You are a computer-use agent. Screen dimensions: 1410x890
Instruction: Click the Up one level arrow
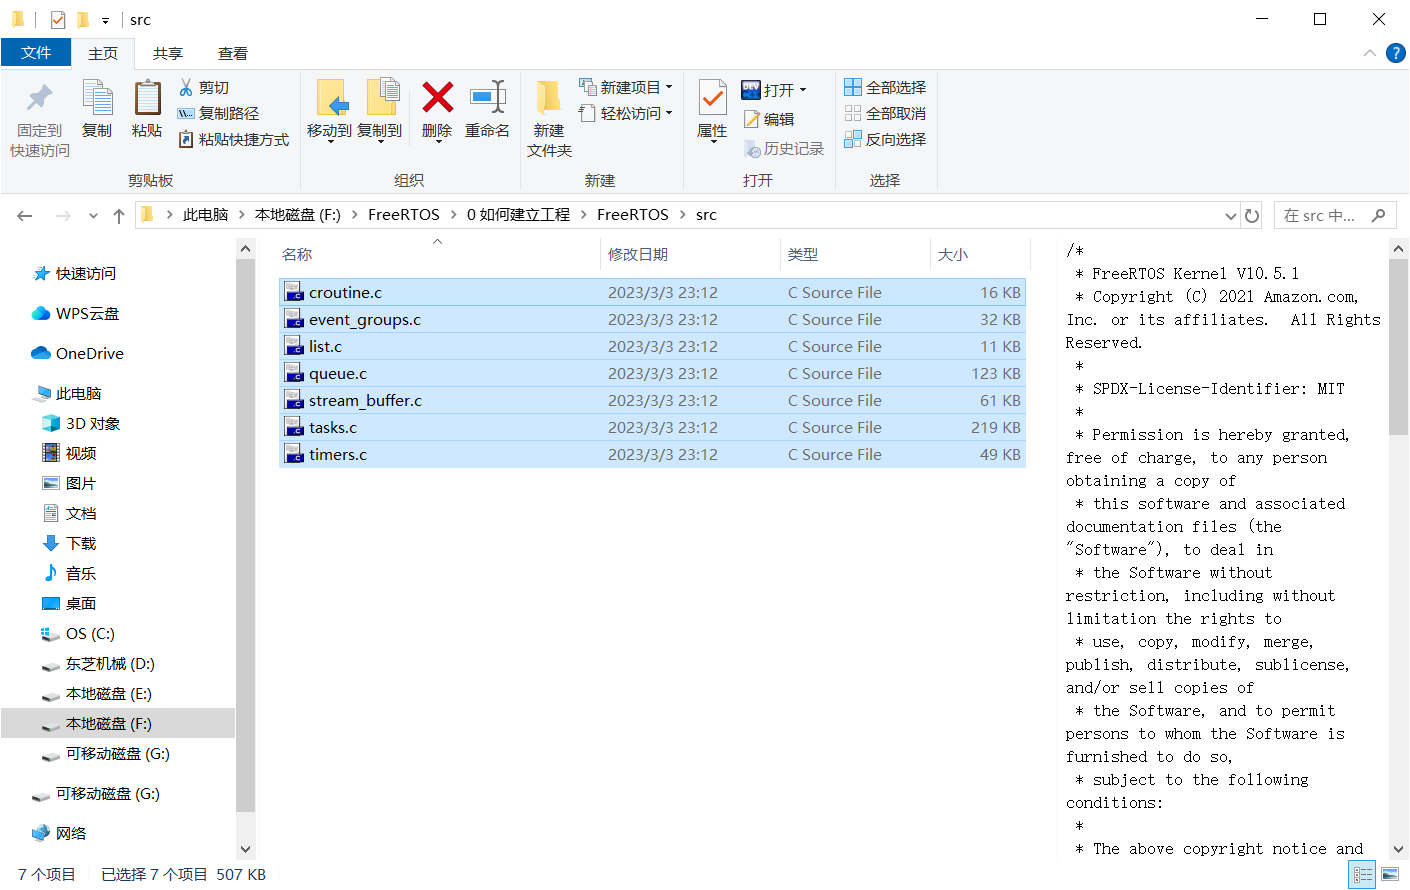pyautogui.click(x=119, y=216)
